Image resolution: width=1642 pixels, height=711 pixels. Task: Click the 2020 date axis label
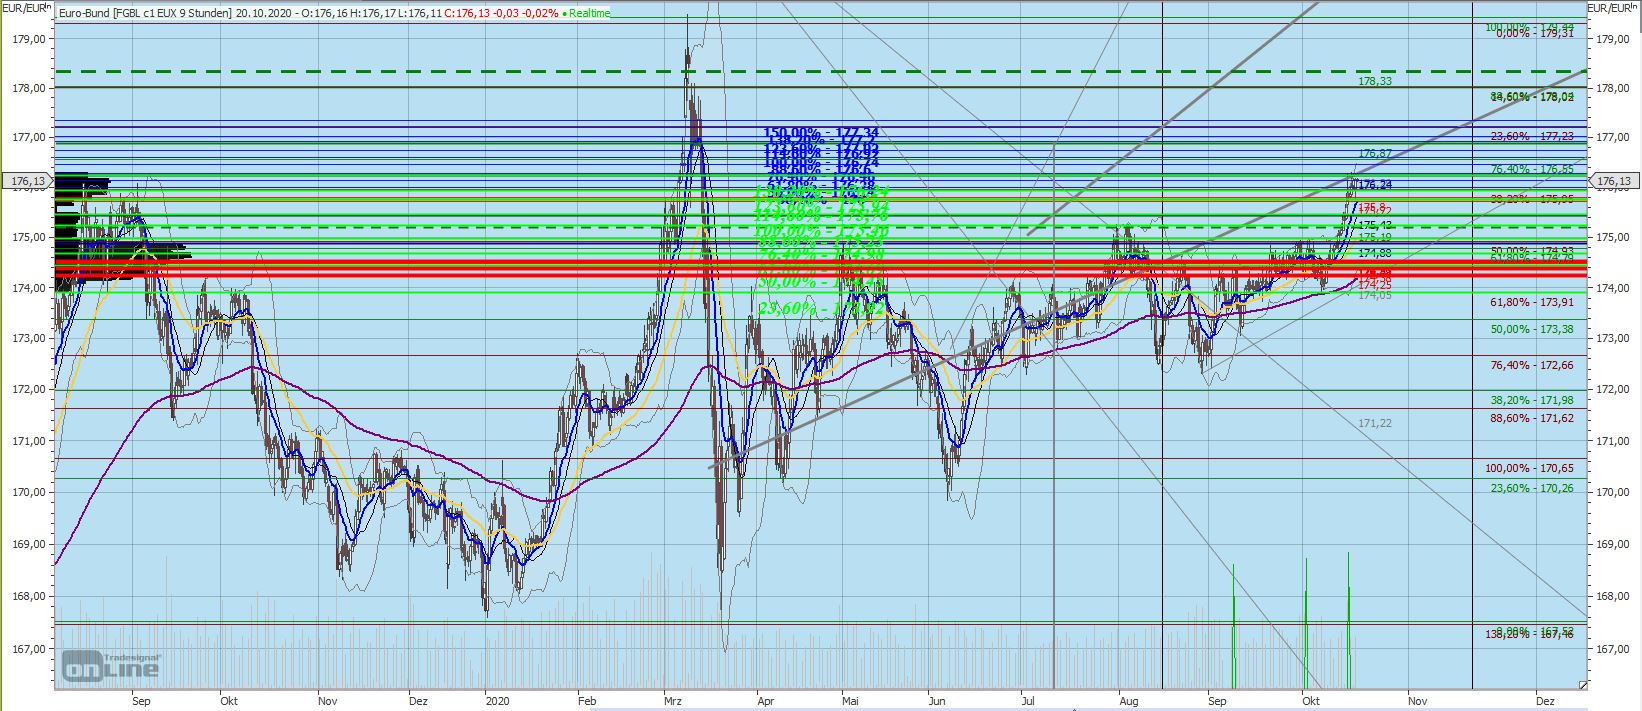[498, 701]
